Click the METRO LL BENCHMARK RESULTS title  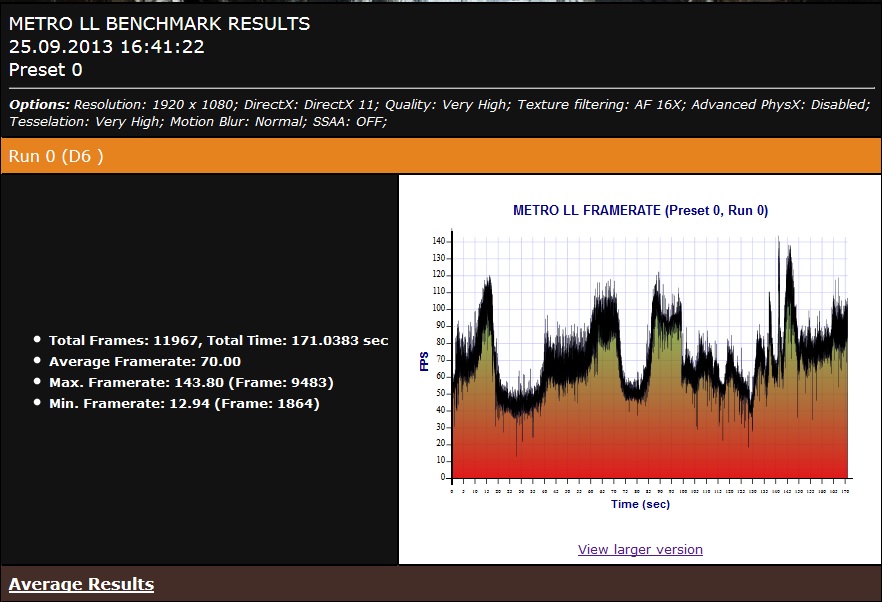(159, 24)
